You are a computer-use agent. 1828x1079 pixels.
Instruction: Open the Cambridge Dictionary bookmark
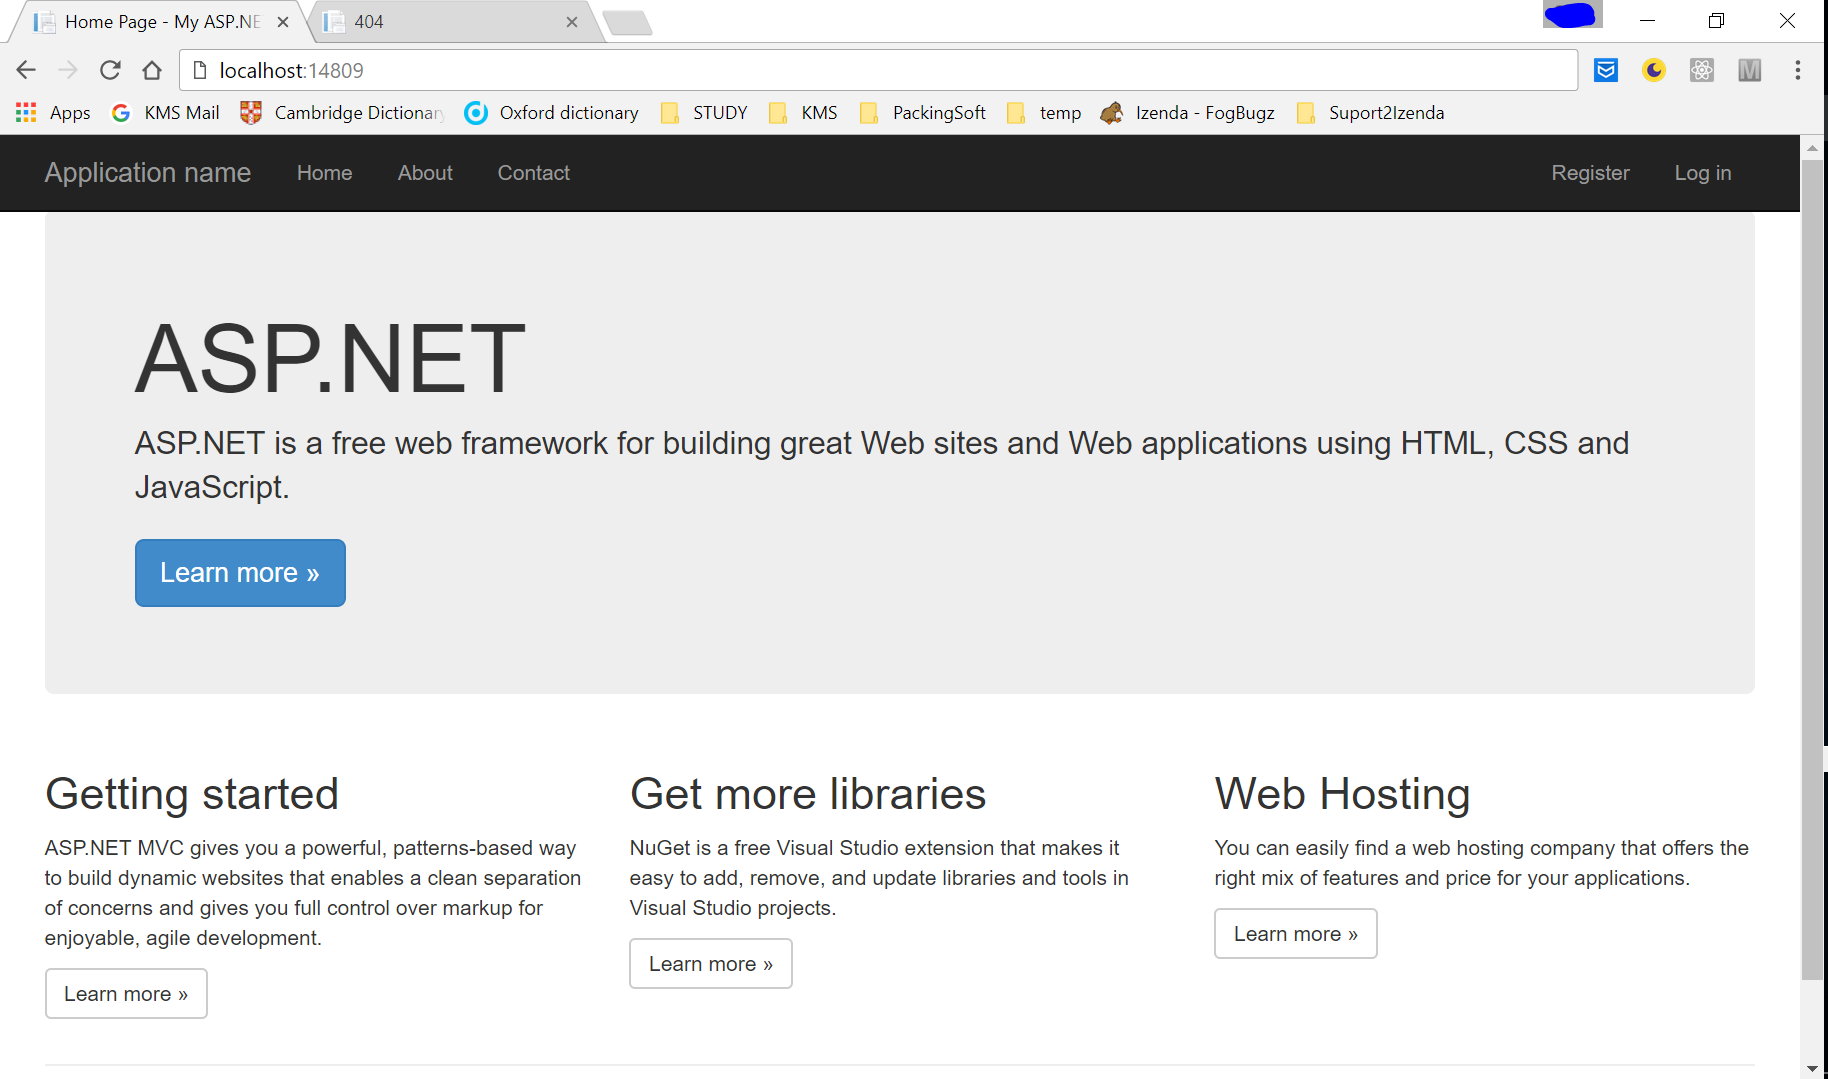(x=343, y=113)
